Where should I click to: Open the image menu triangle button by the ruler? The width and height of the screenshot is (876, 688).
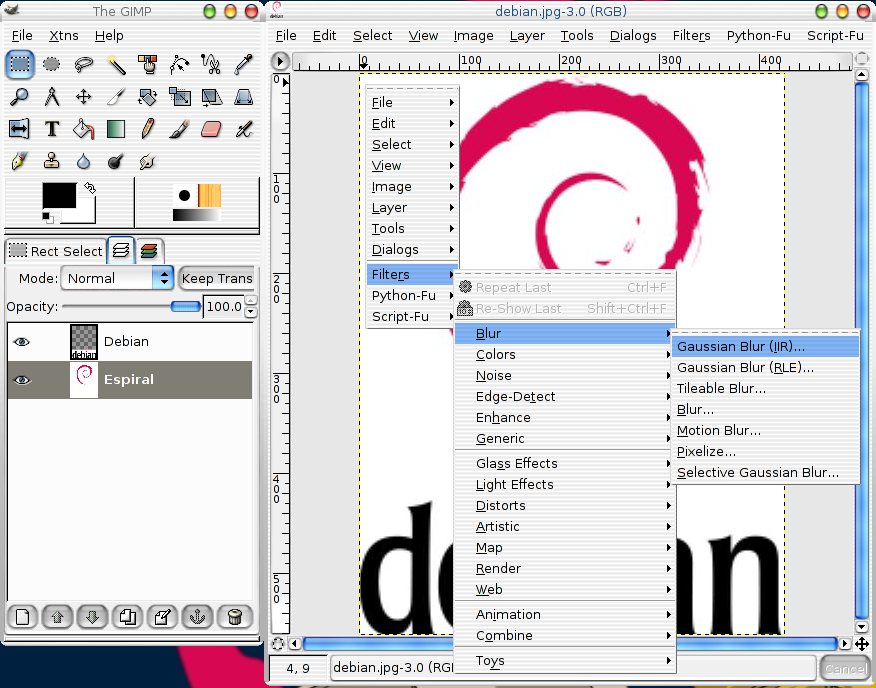(280, 61)
